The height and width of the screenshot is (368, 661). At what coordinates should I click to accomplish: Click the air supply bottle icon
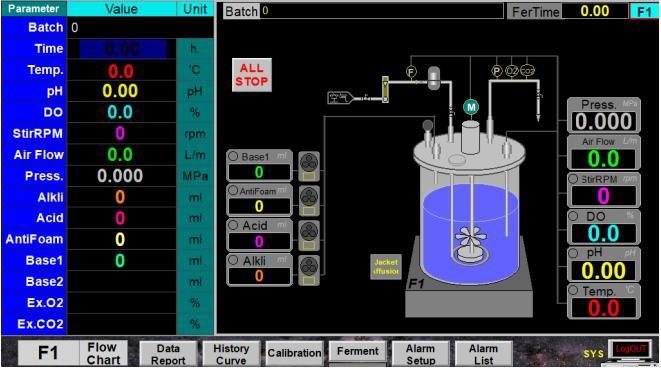341,98
